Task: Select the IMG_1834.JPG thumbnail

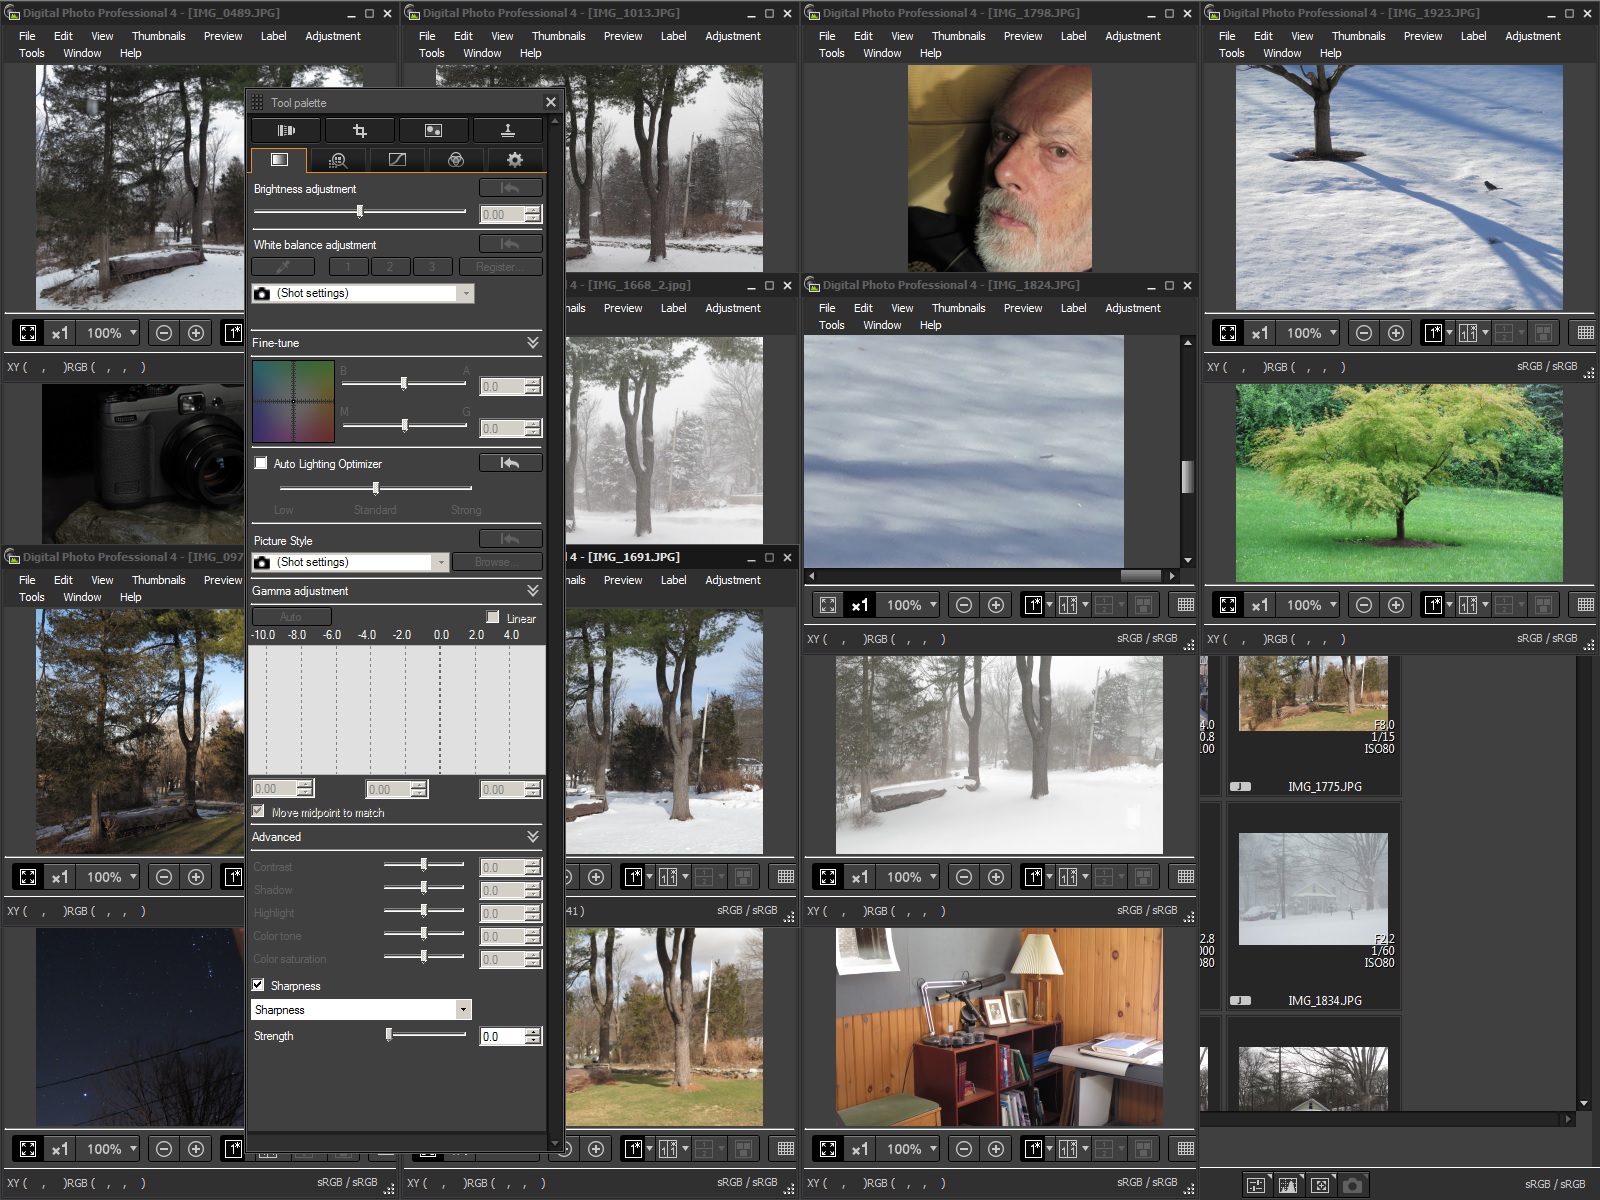Action: pos(1313,890)
